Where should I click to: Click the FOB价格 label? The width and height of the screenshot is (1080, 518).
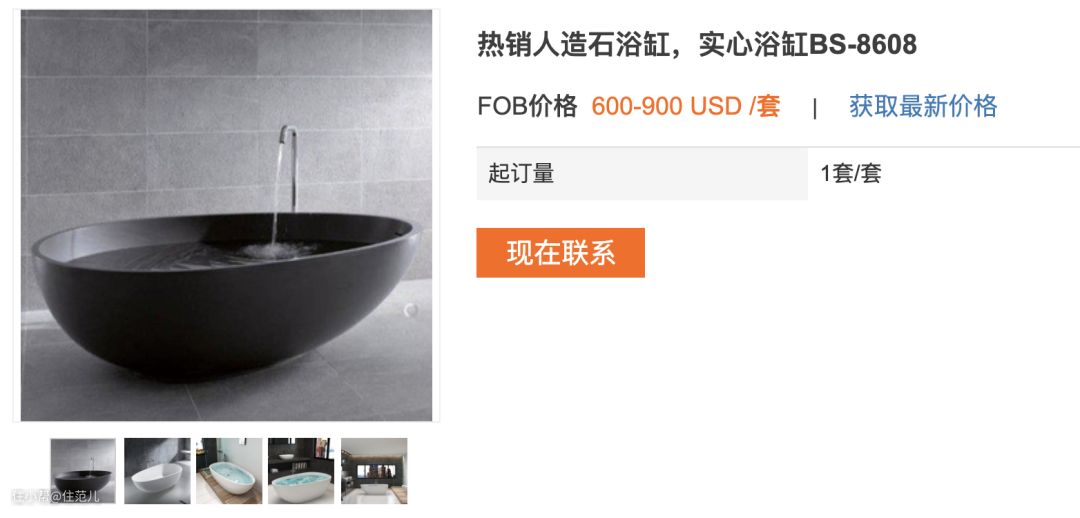tap(528, 106)
